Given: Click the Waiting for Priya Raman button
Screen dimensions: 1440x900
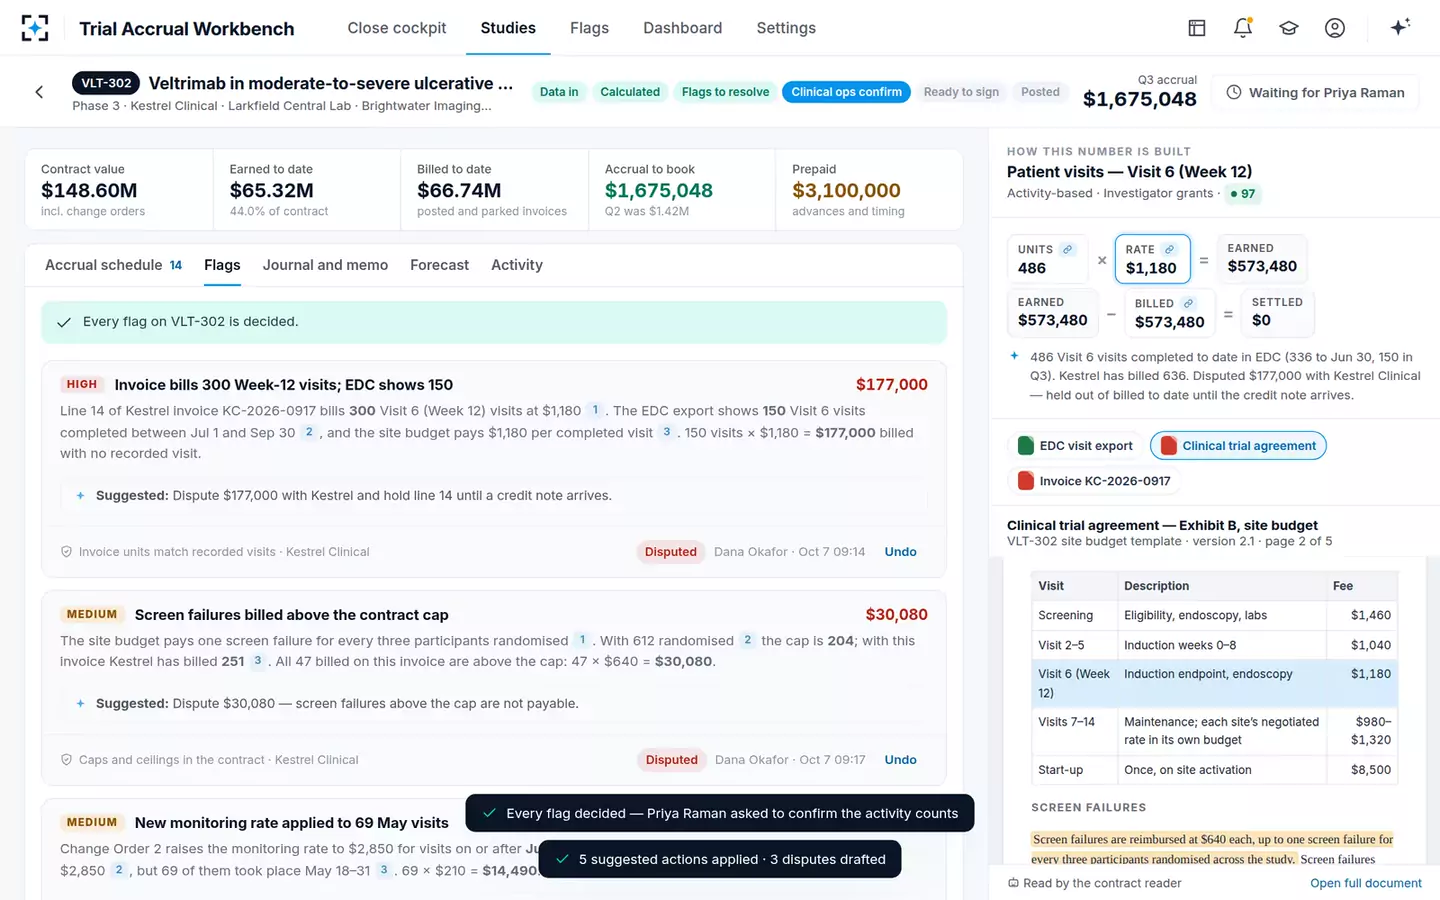Looking at the screenshot, I should click(1315, 92).
